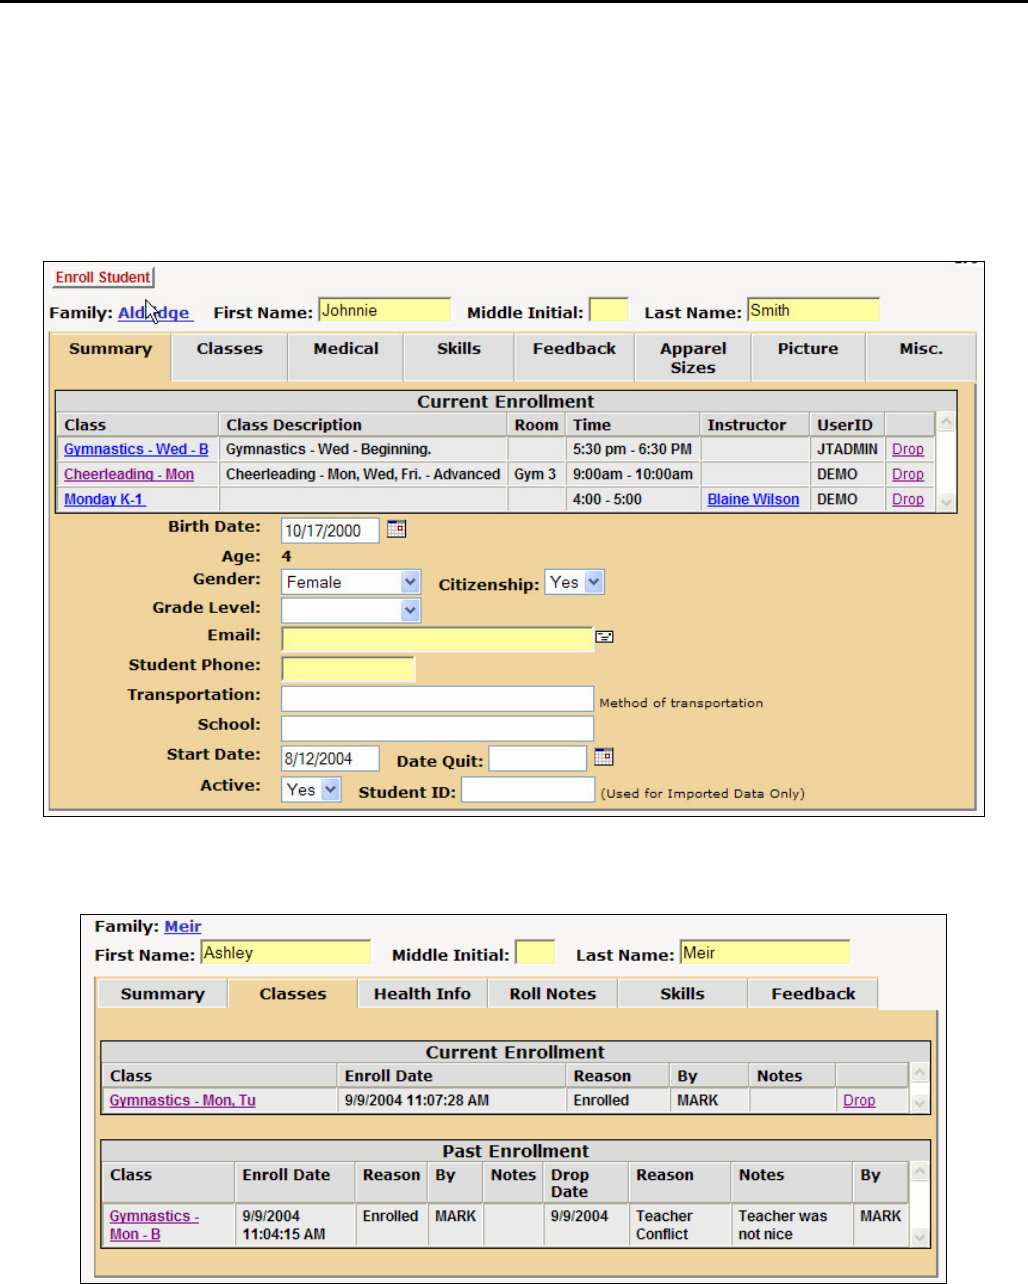Click First Name field containing Johnnie
The height and width of the screenshot is (1284, 1028).
[385, 311]
